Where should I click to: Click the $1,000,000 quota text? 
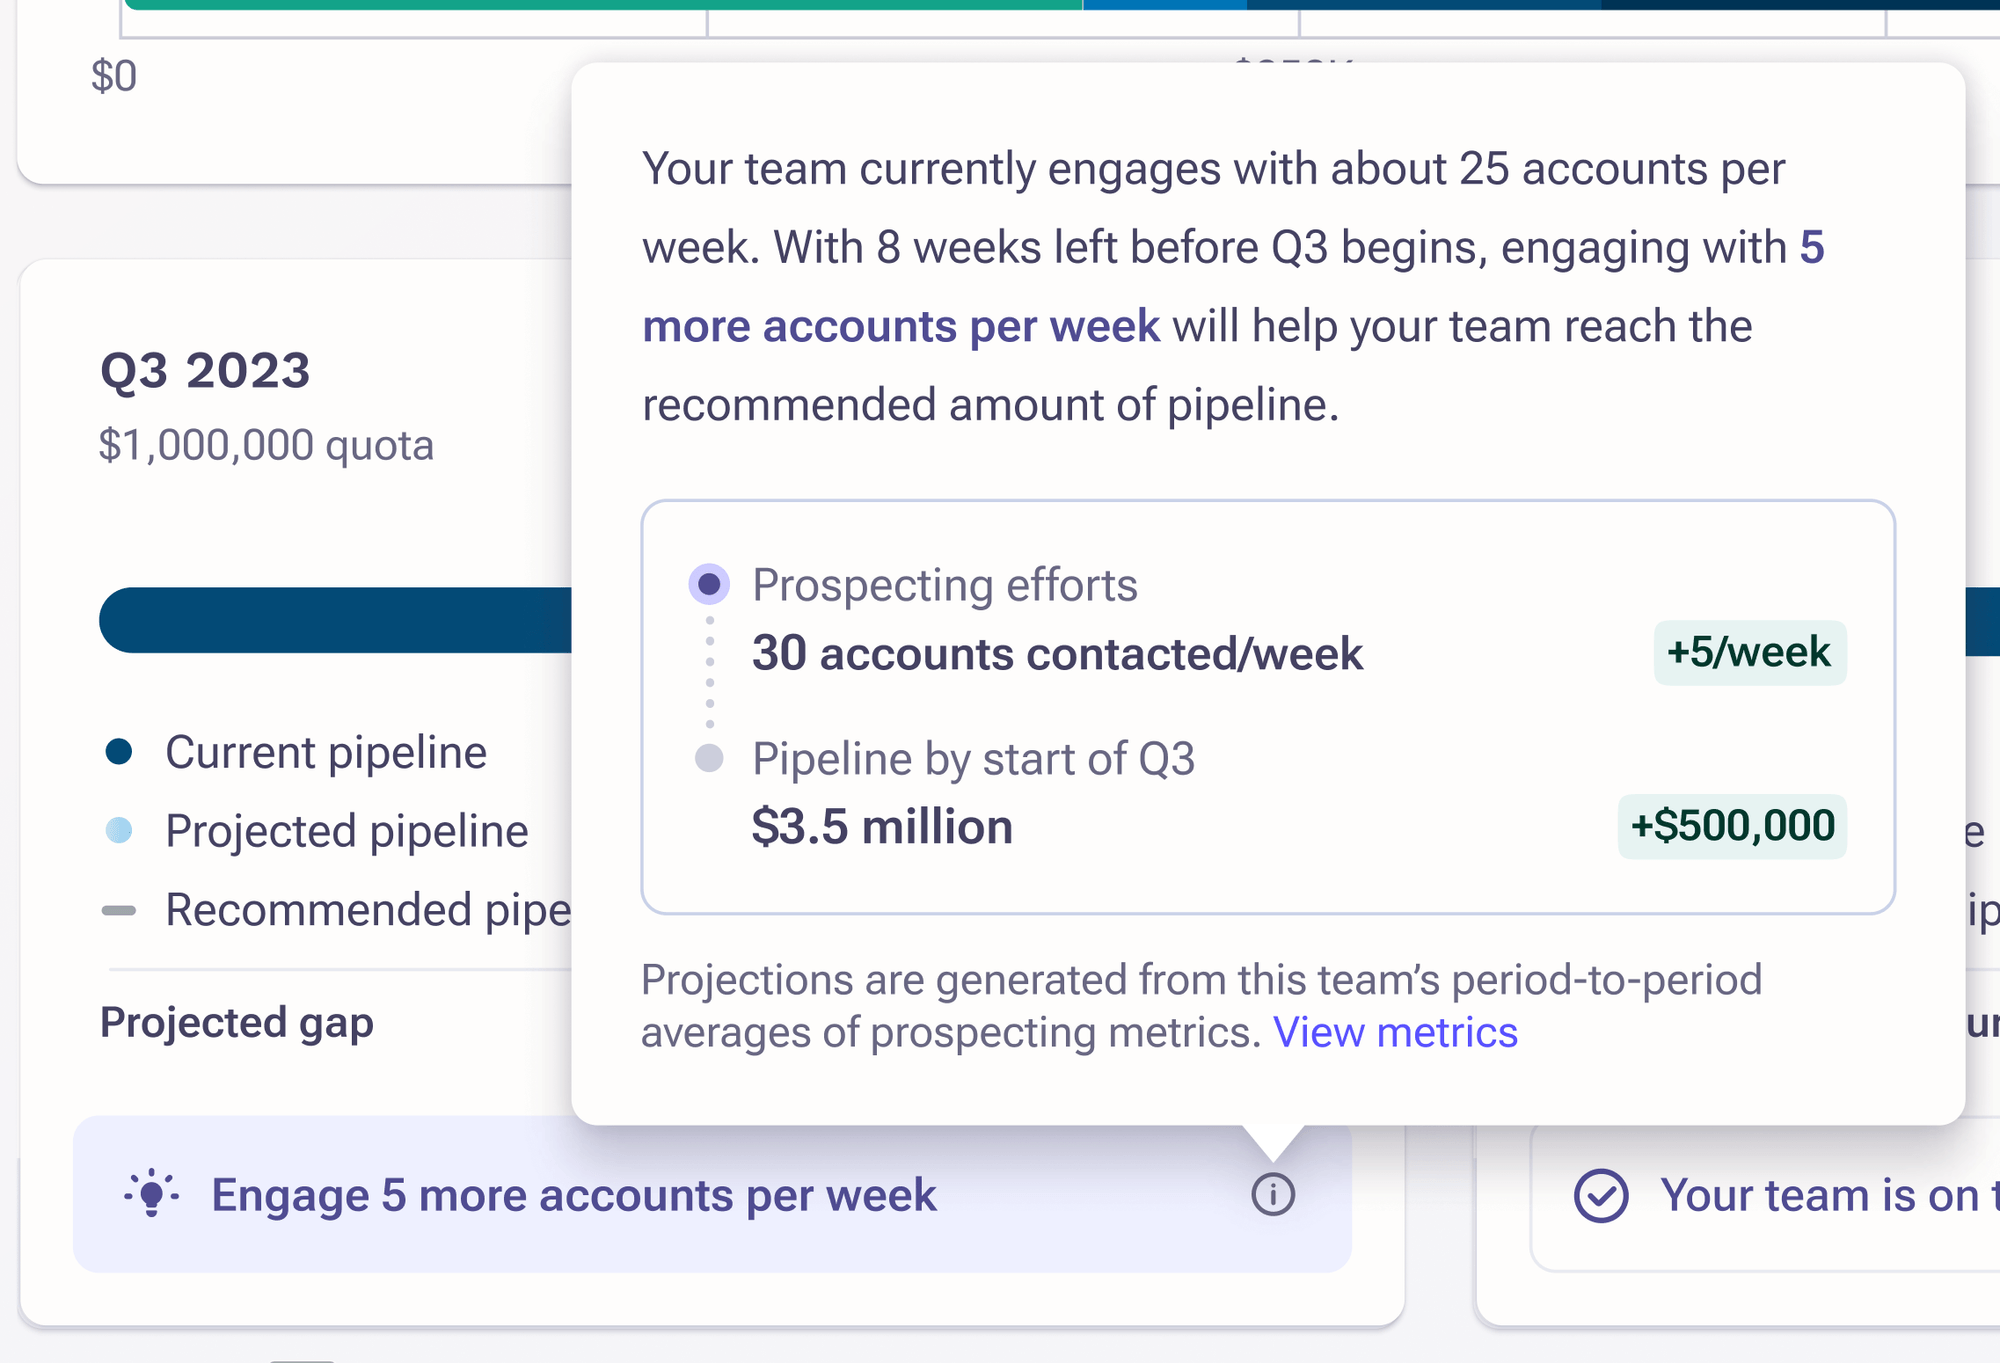click(266, 445)
